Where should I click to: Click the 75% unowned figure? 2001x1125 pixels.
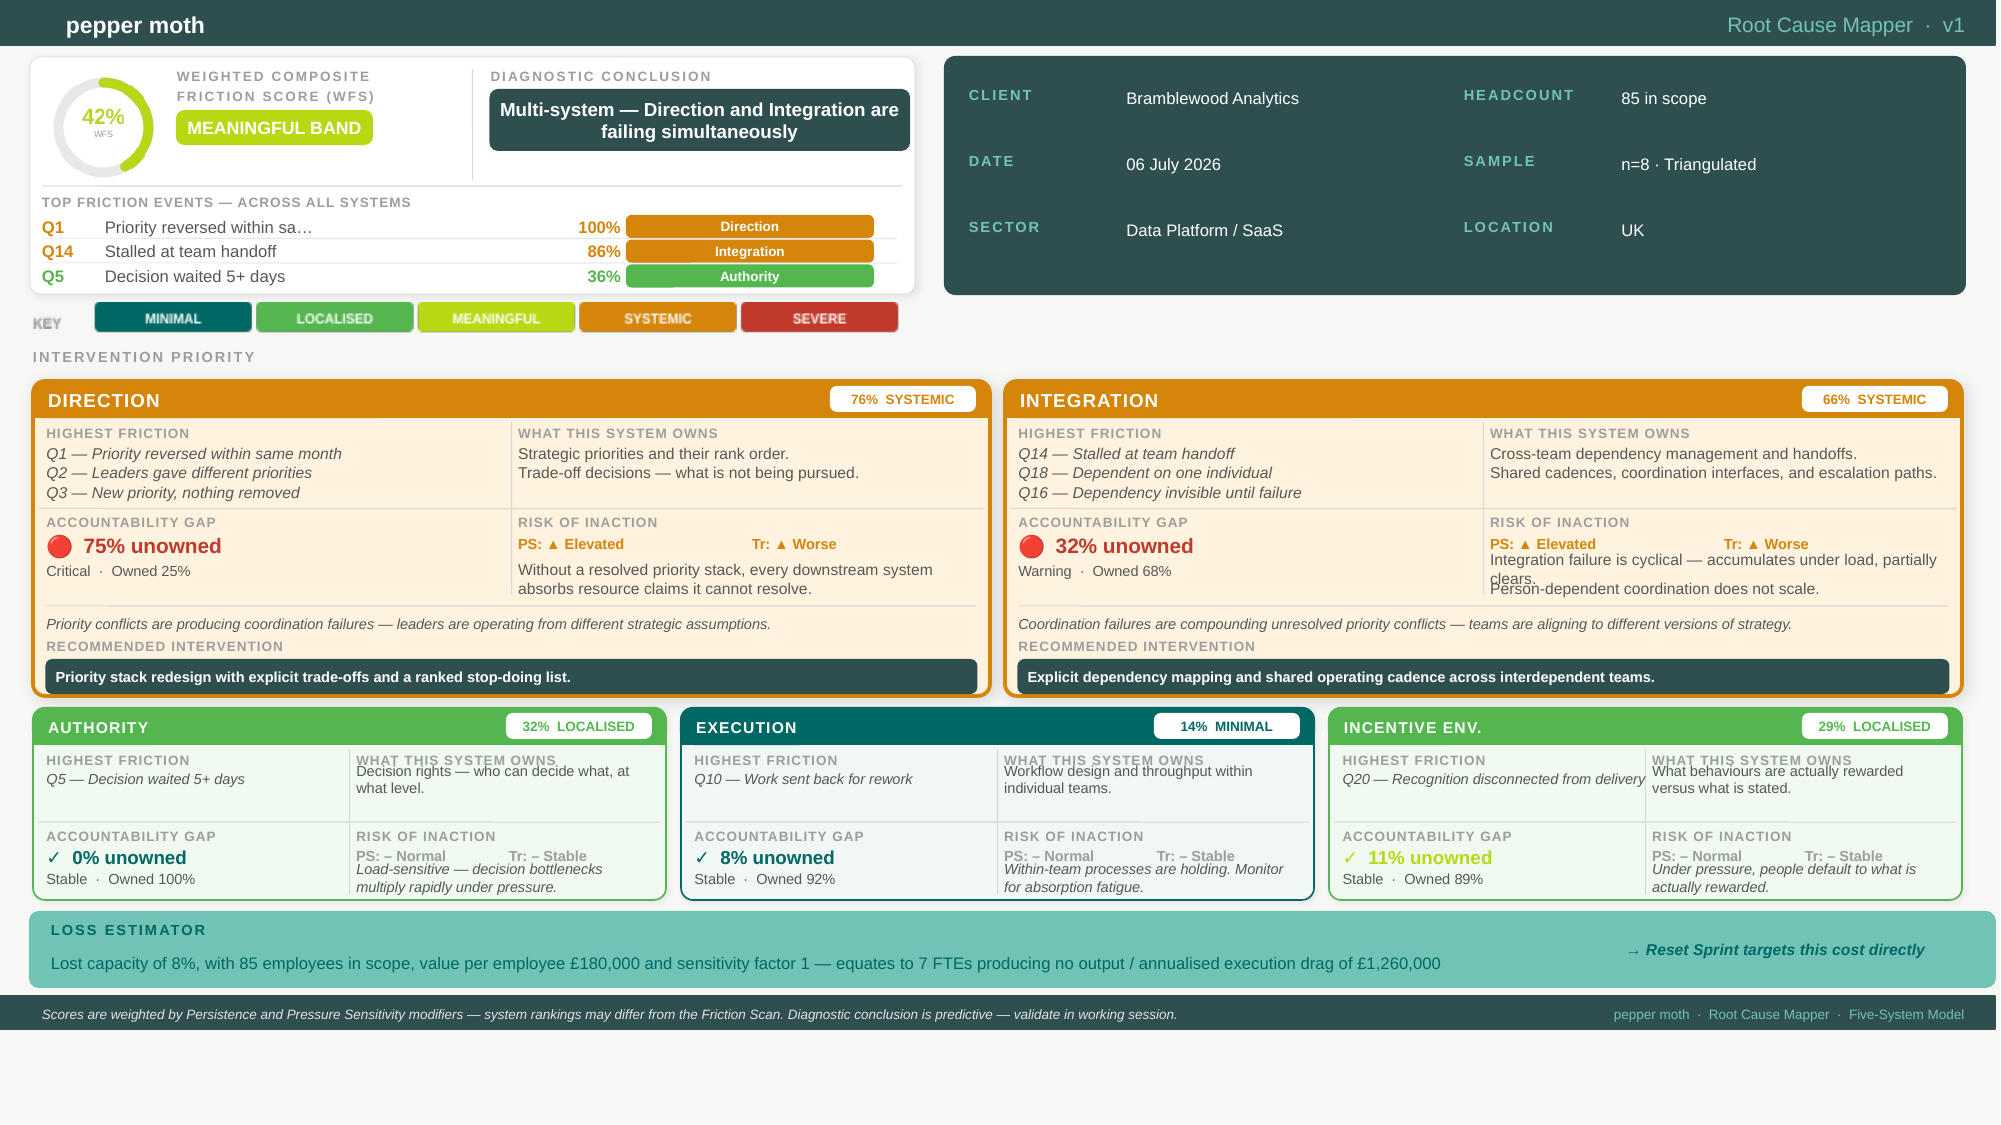(x=152, y=546)
